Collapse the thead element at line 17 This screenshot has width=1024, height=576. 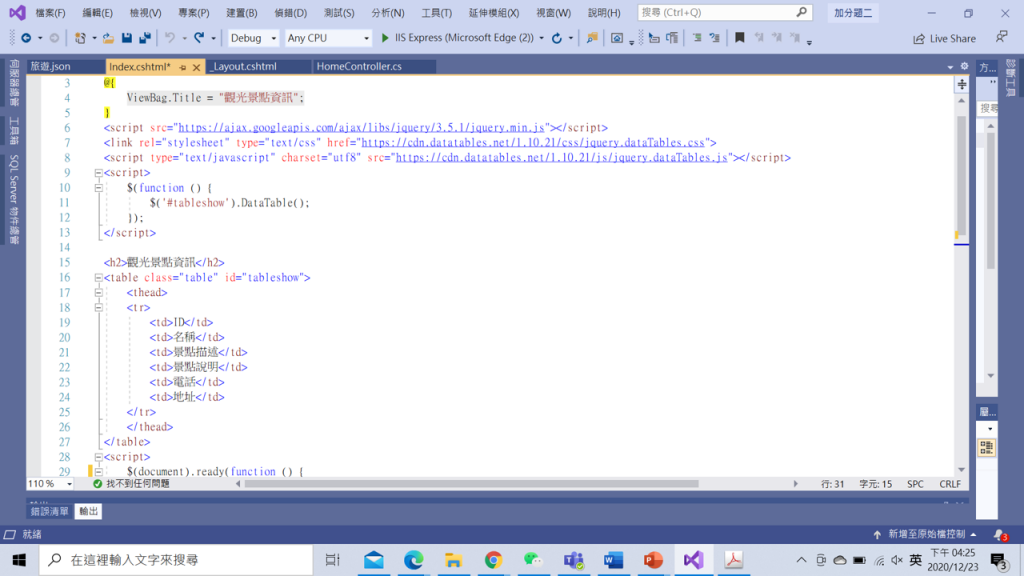[x=98, y=293]
